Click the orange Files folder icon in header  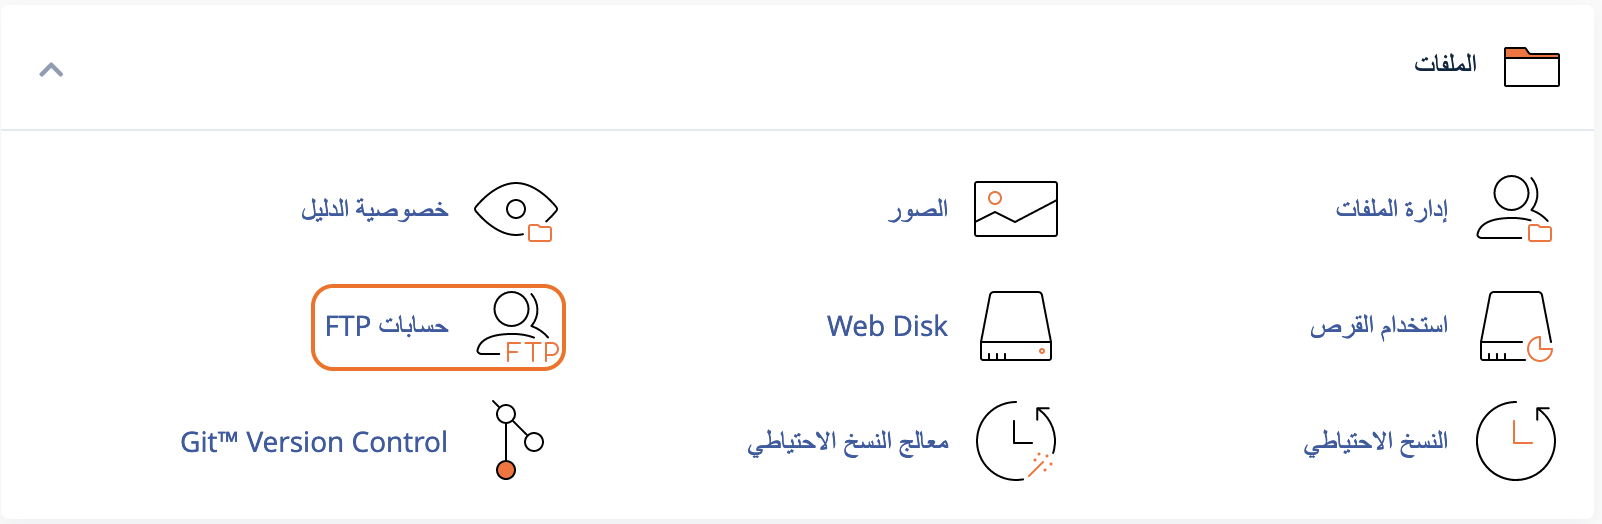point(1532,67)
